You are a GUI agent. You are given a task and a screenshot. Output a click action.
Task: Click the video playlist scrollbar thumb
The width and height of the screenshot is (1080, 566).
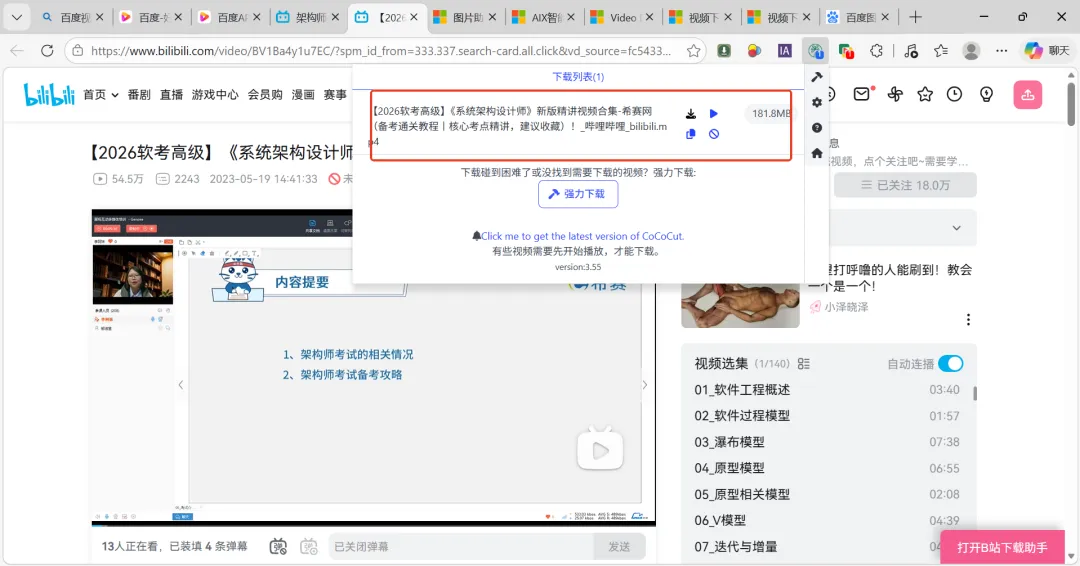[975, 393]
